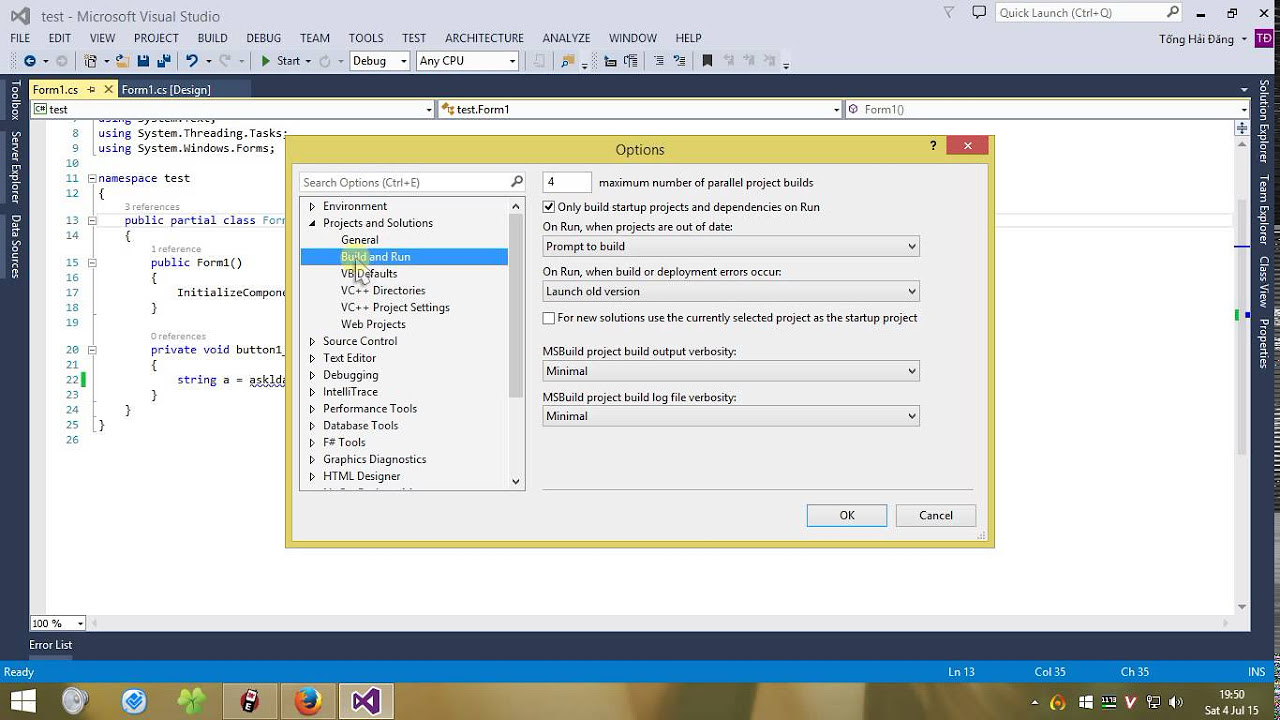Screen dimensions: 1280x720
Task: Select Web Projects in options tree
Action: [373, 324]
